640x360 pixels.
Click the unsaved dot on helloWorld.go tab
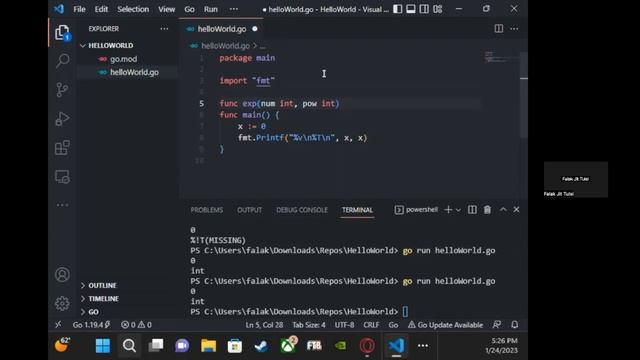(x=255, y=29)
